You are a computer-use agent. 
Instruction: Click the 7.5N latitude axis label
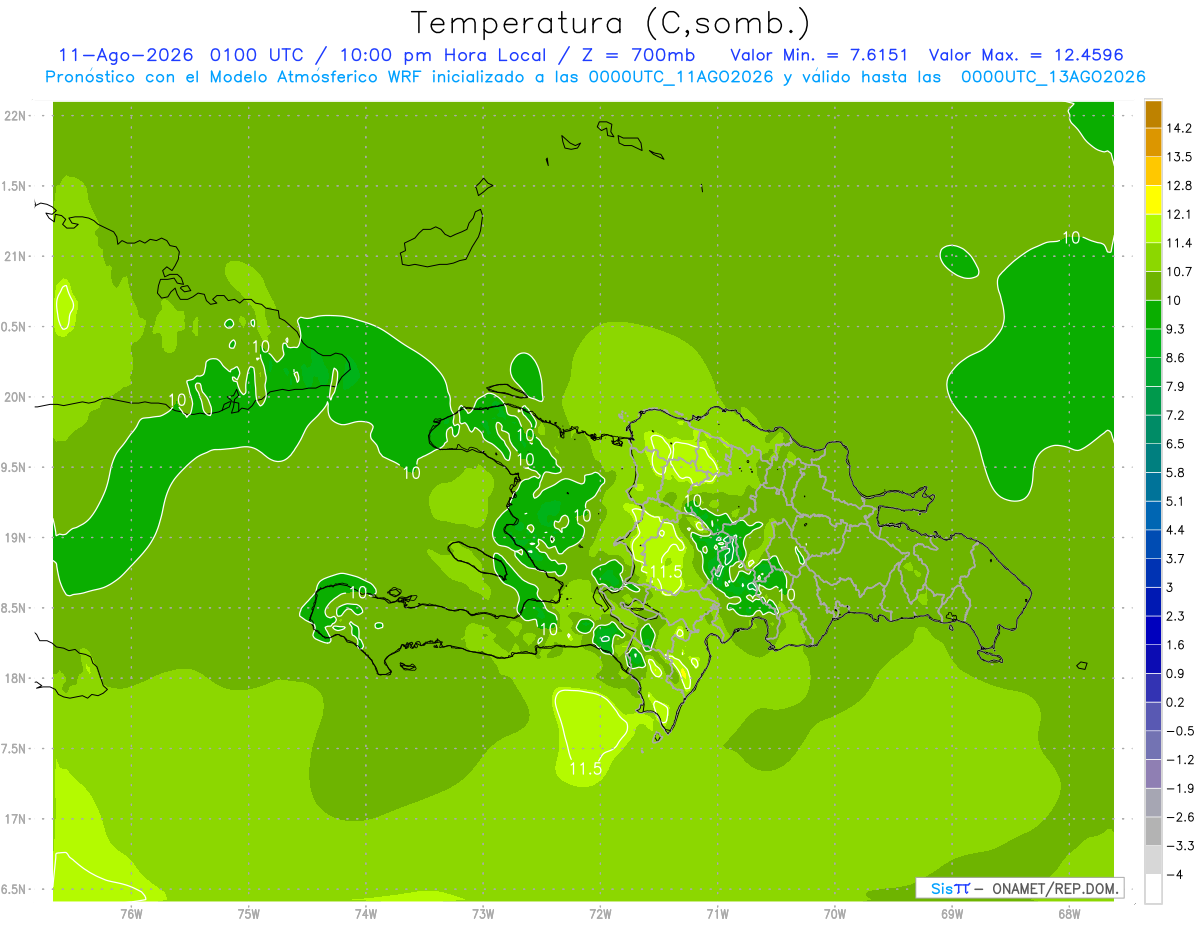click(x=15, y=749)
